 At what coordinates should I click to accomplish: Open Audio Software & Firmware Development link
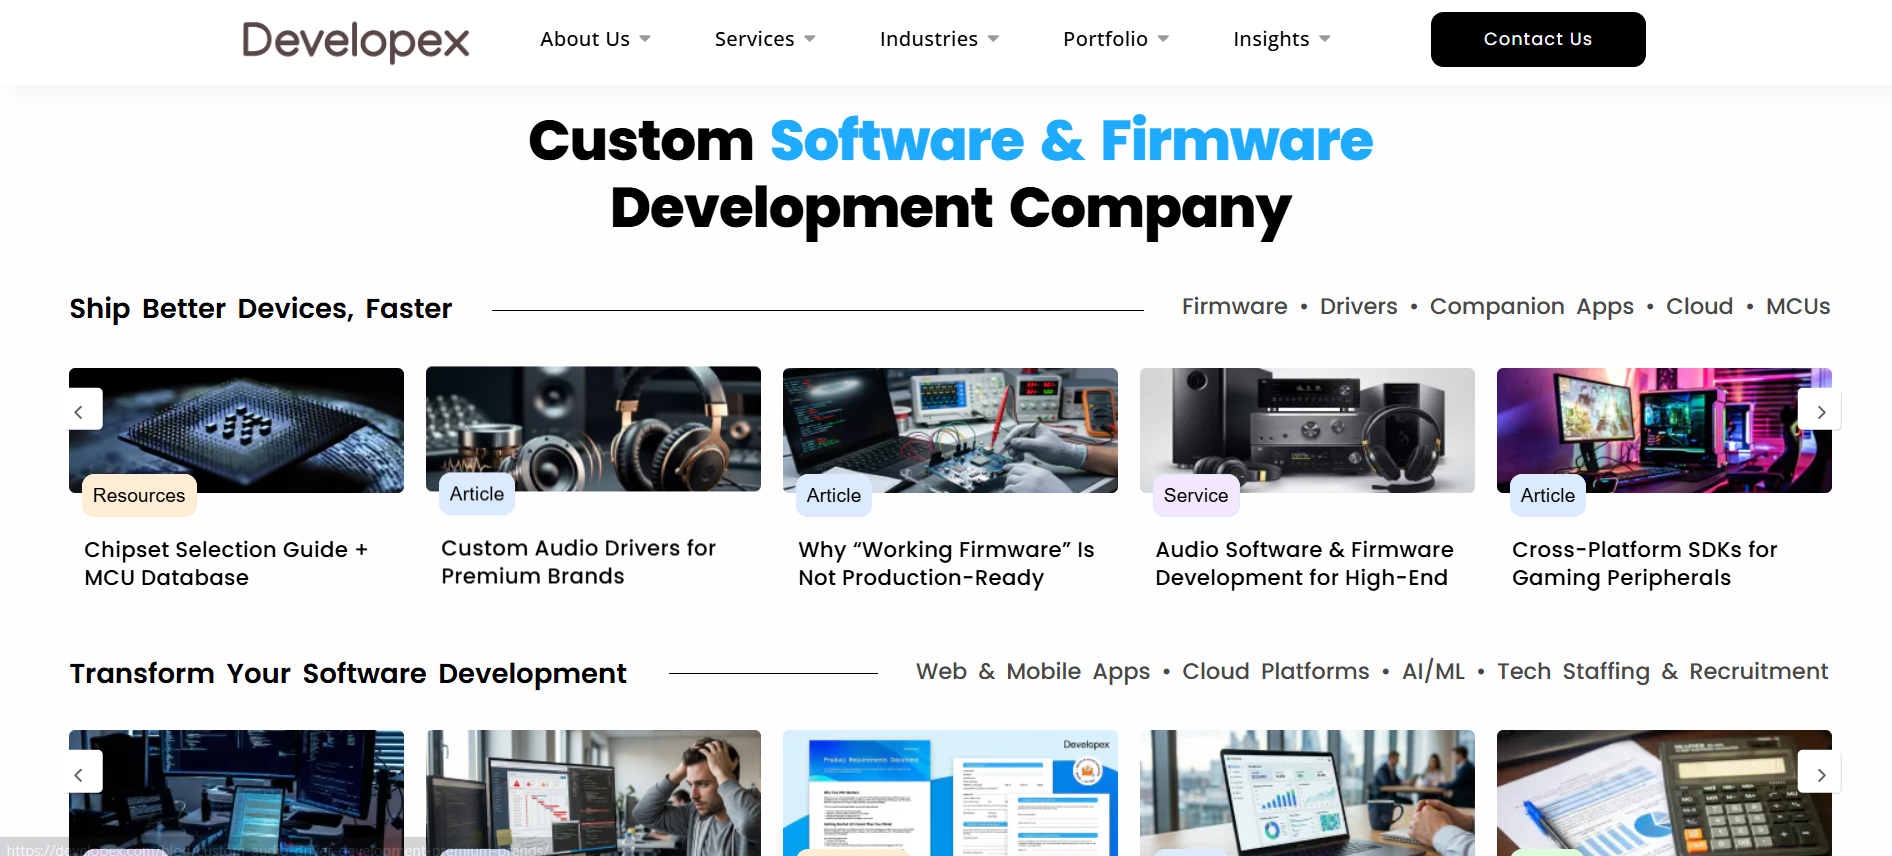point(1304,563)
